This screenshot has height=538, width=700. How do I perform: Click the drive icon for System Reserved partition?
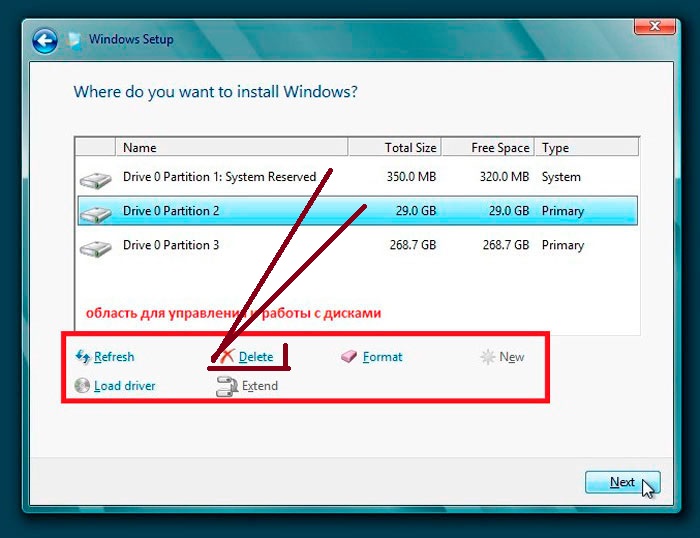[96, 180]
